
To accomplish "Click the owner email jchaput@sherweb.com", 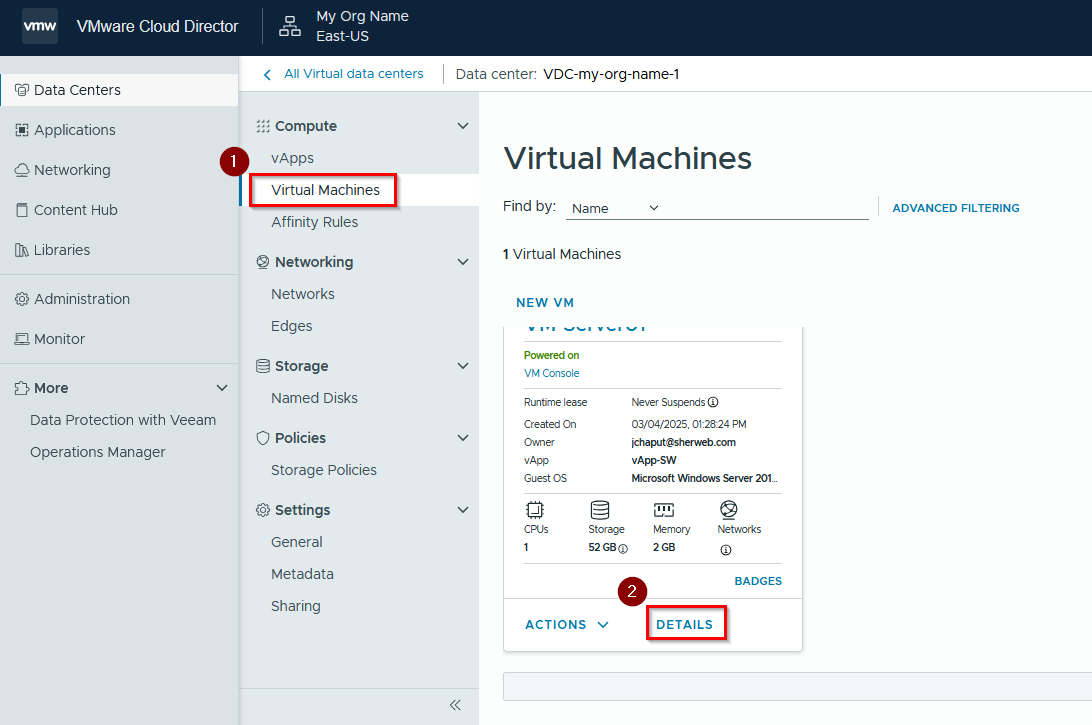I will coord(683,442).
